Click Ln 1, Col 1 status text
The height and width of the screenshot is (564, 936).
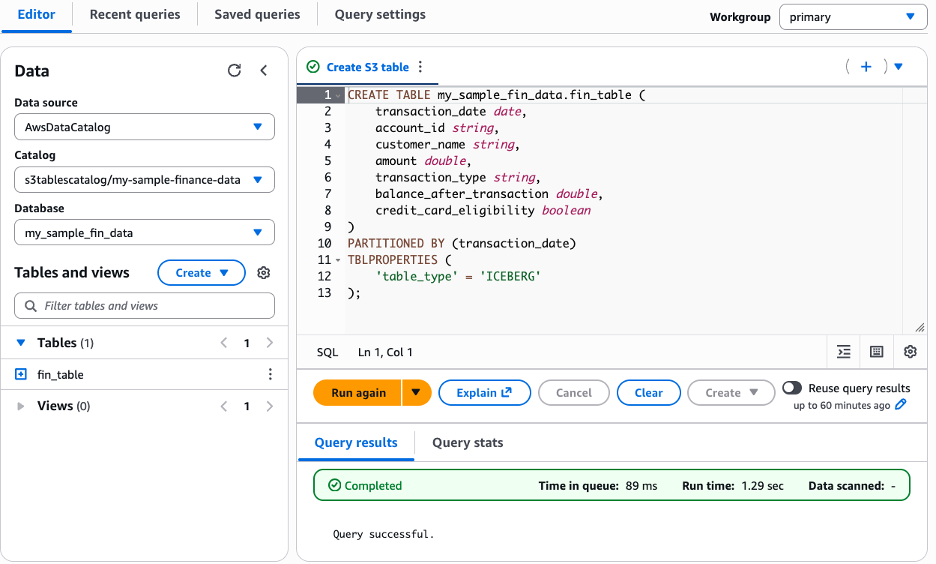tap(385, 352)
